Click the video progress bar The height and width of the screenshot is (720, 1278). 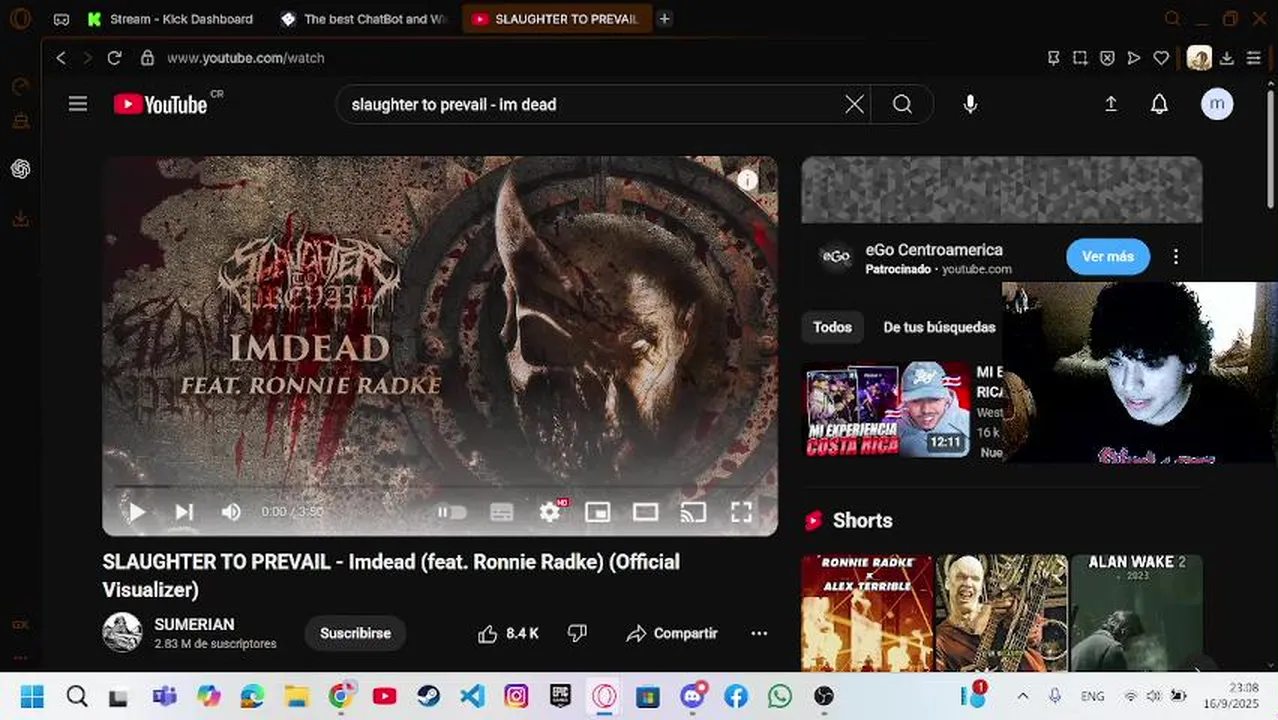(440, 487)
